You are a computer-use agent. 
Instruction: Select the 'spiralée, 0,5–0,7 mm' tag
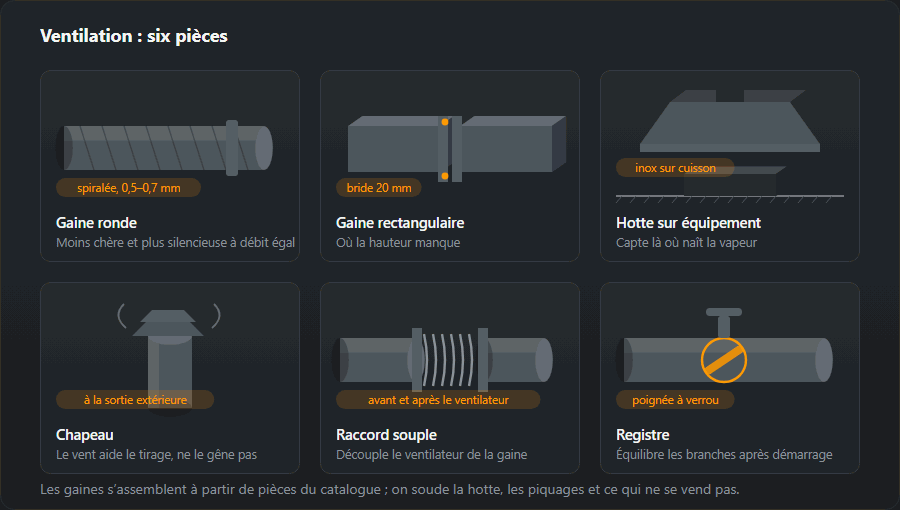129,188
